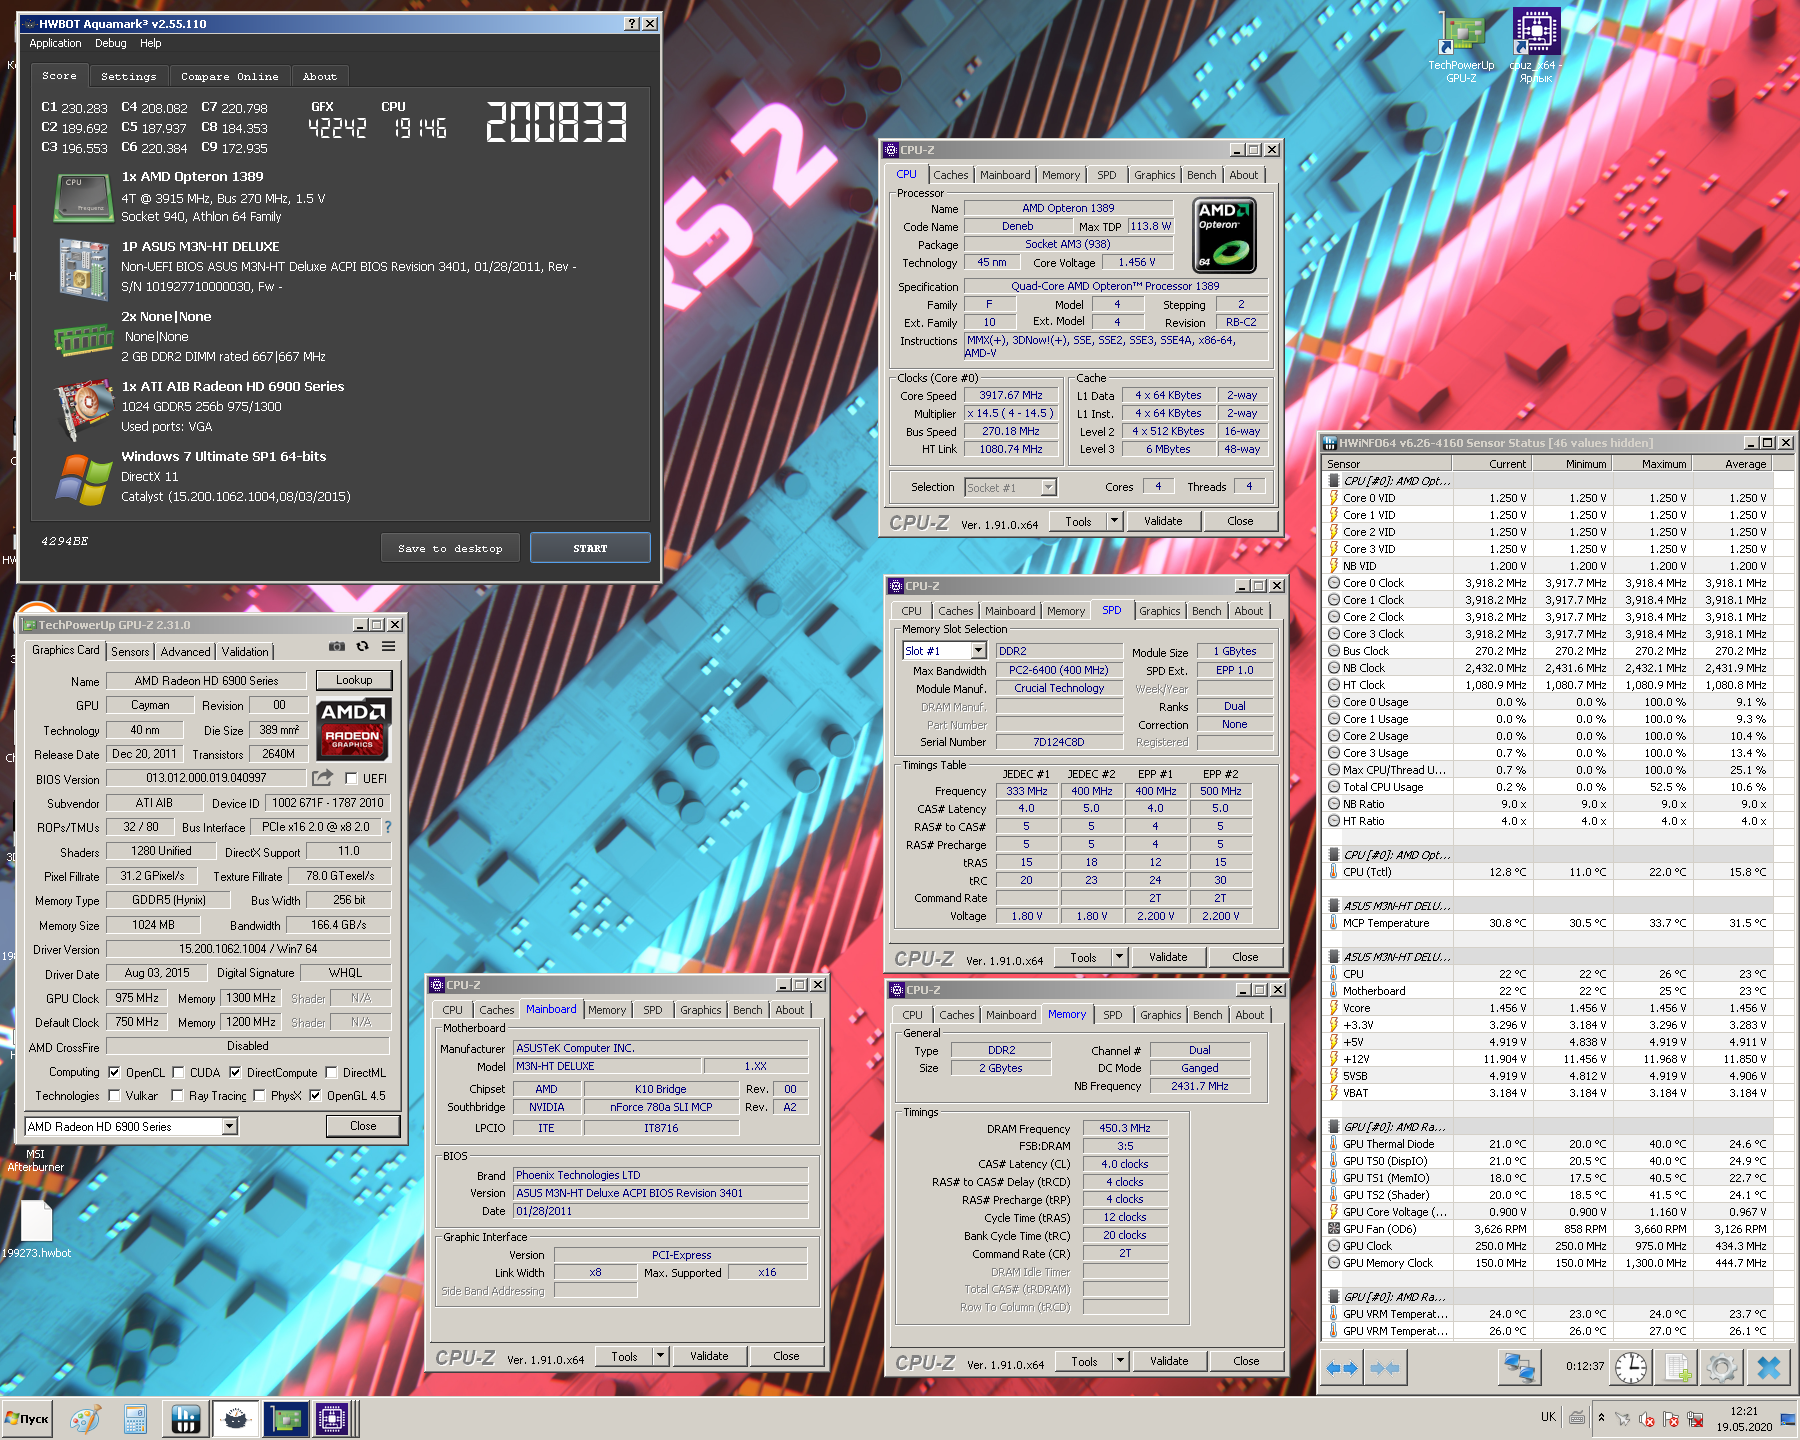Image resolution: width=1800 pixels, height=1440 pixels.
Task: Toggle the DirectCompute checkbox
Action: coord(235,1072)
